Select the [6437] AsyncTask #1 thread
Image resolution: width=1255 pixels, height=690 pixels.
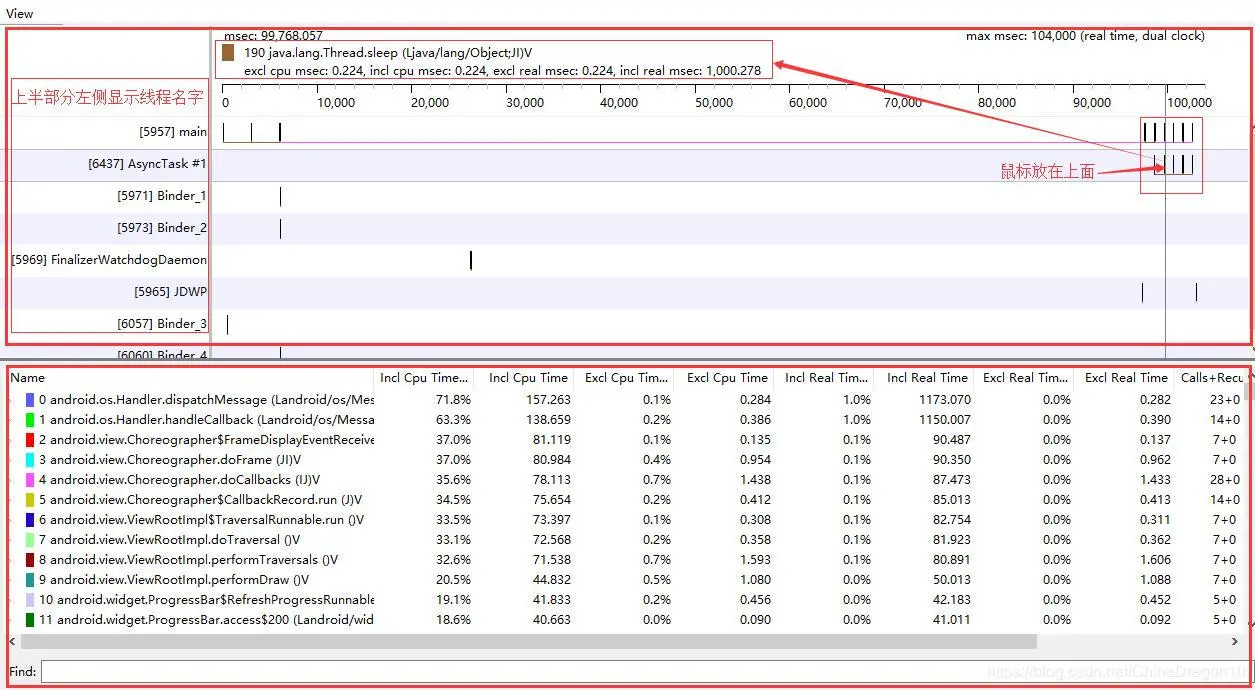click(x=147, y=164)
